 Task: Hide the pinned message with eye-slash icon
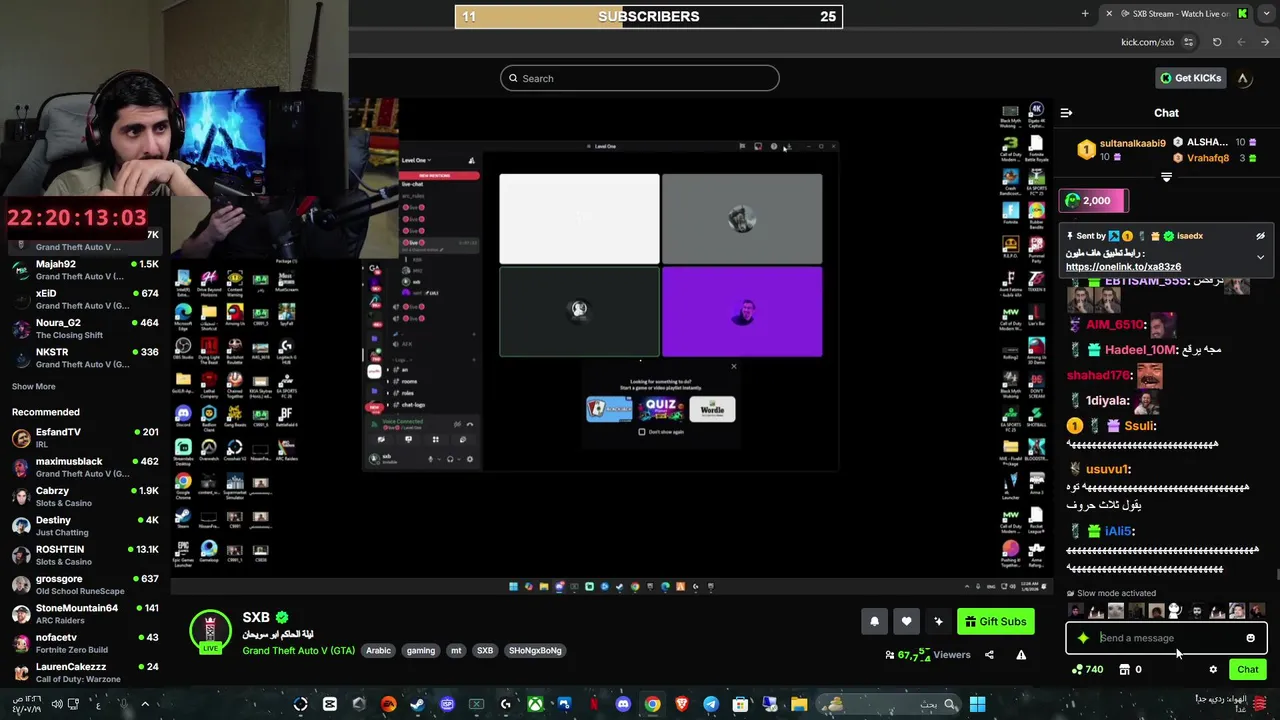click(x=1260, y=236)
